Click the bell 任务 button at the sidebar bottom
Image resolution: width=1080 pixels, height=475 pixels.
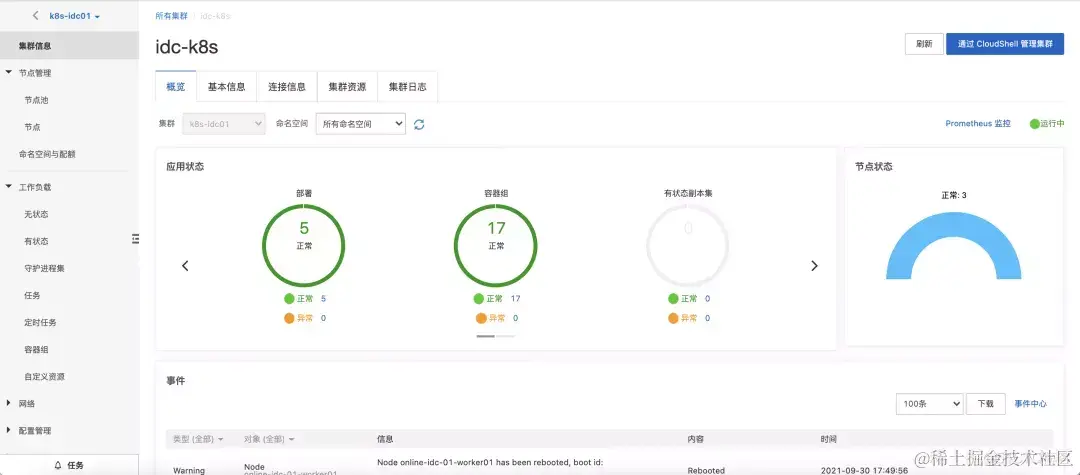pyautogui.click(x=69, y=465)
